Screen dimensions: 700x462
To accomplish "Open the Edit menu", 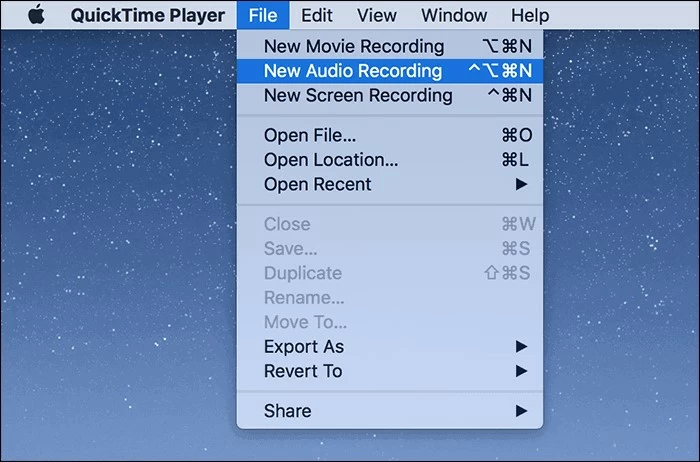I will [317, 15].
